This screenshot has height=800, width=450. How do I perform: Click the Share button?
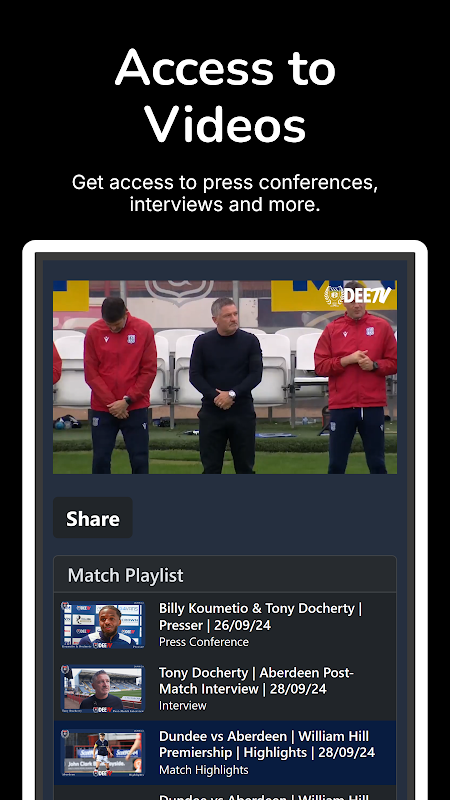[x=93, y=518]
